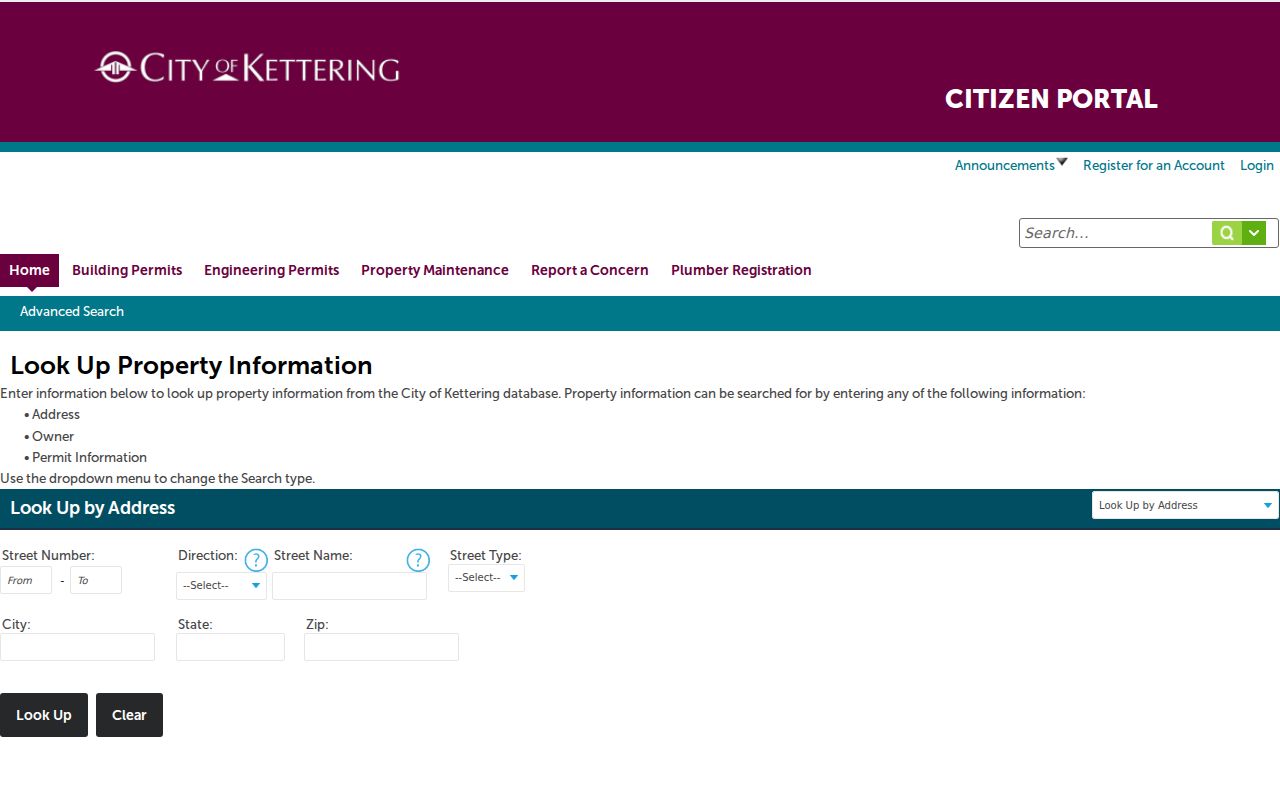Focus the top Search text box
1280x800 pixels.
[1116, 233]
